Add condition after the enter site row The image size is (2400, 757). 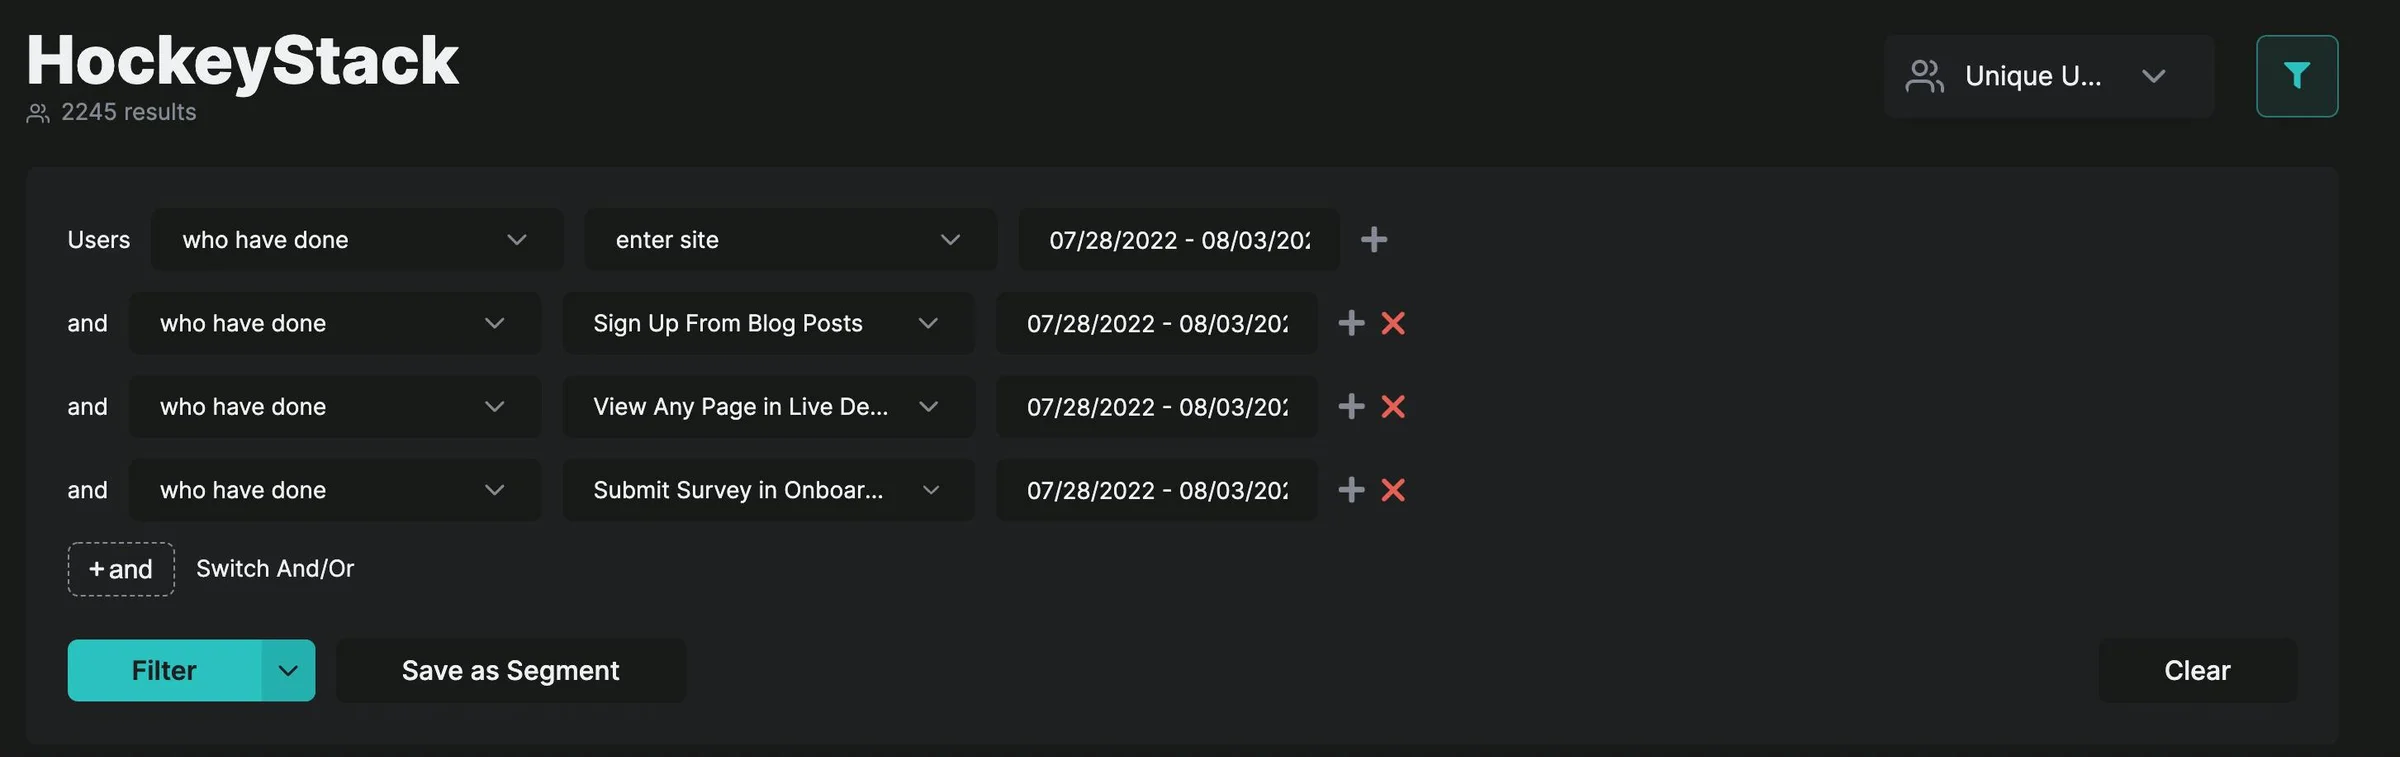pyautogui.click(x=1374, y=240)
